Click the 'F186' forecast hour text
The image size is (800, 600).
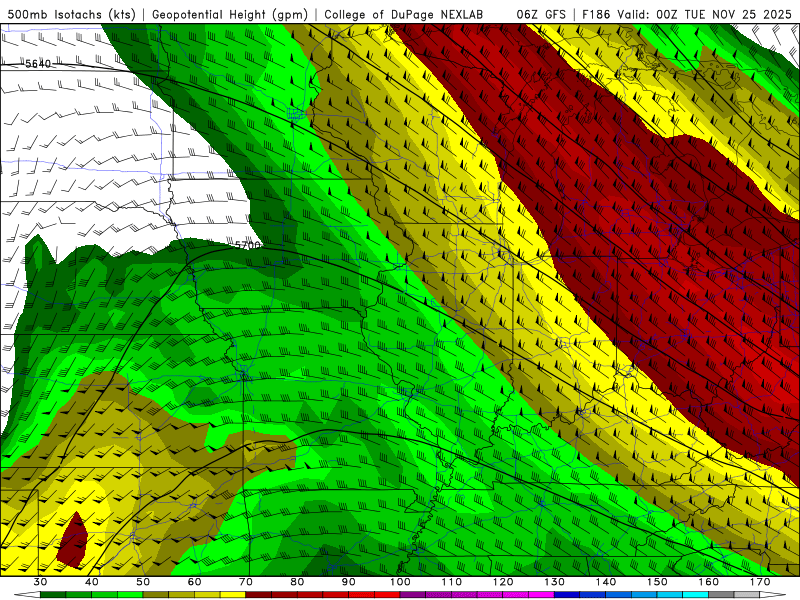[x=596, y=14]
